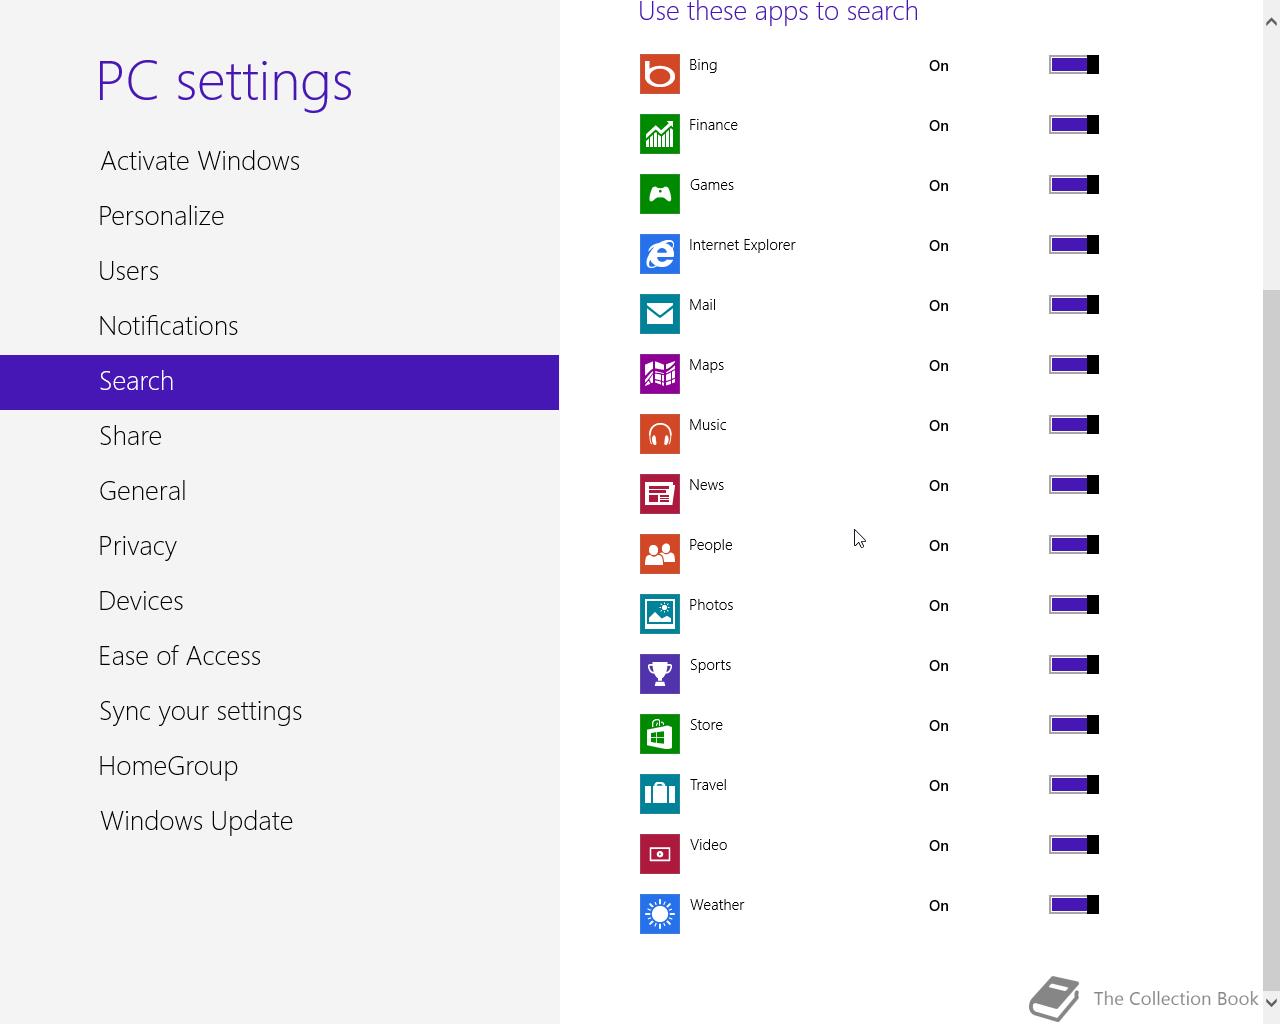Viewport: 1280px width, 1024px height.
Task: Disable Games search switch
Action: (1074, 185)
